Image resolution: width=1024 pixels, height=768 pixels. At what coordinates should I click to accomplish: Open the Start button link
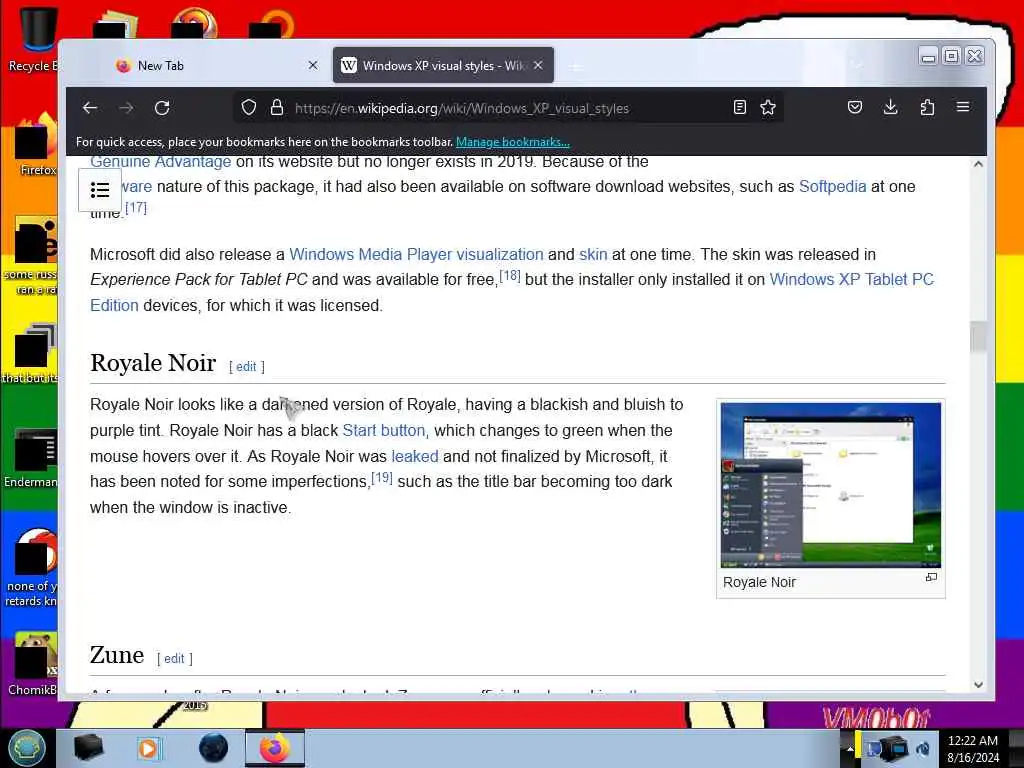click(x=384, y=430)
